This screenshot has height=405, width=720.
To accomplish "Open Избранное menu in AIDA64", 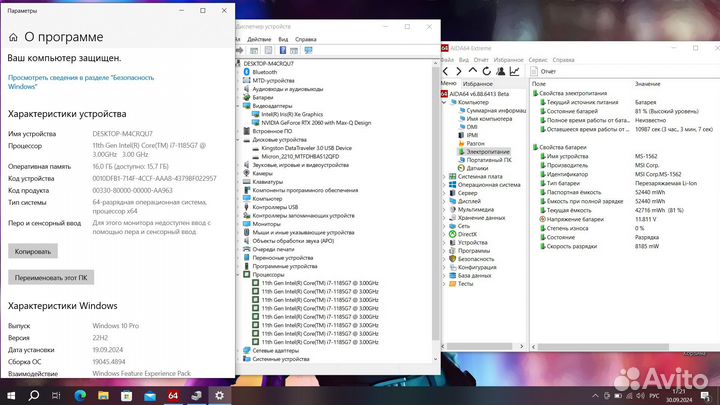I will pyautogui.click(x=508, y=60).
